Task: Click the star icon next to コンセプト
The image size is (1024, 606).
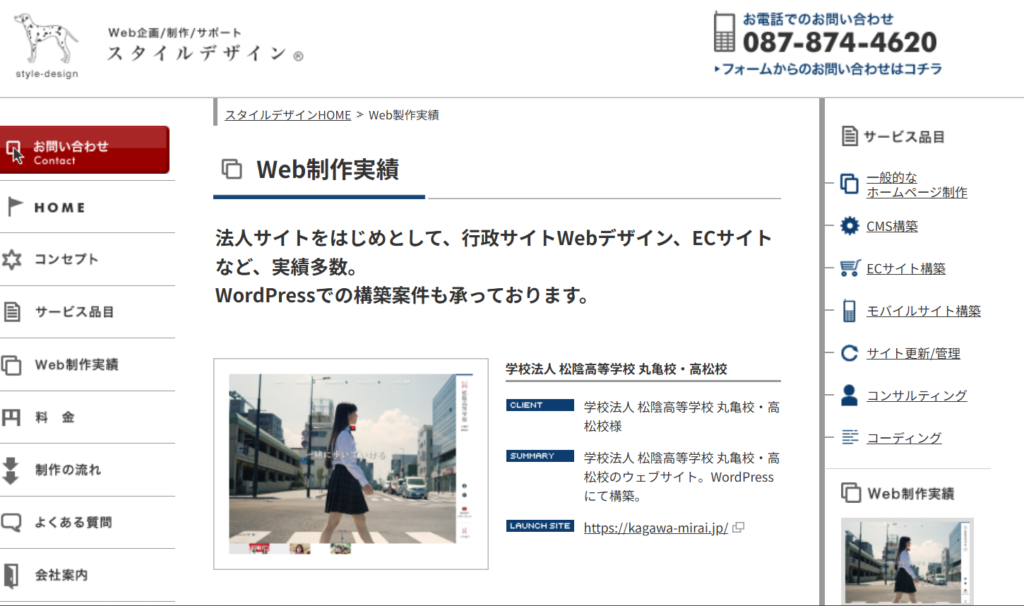Action: (12, 260)
